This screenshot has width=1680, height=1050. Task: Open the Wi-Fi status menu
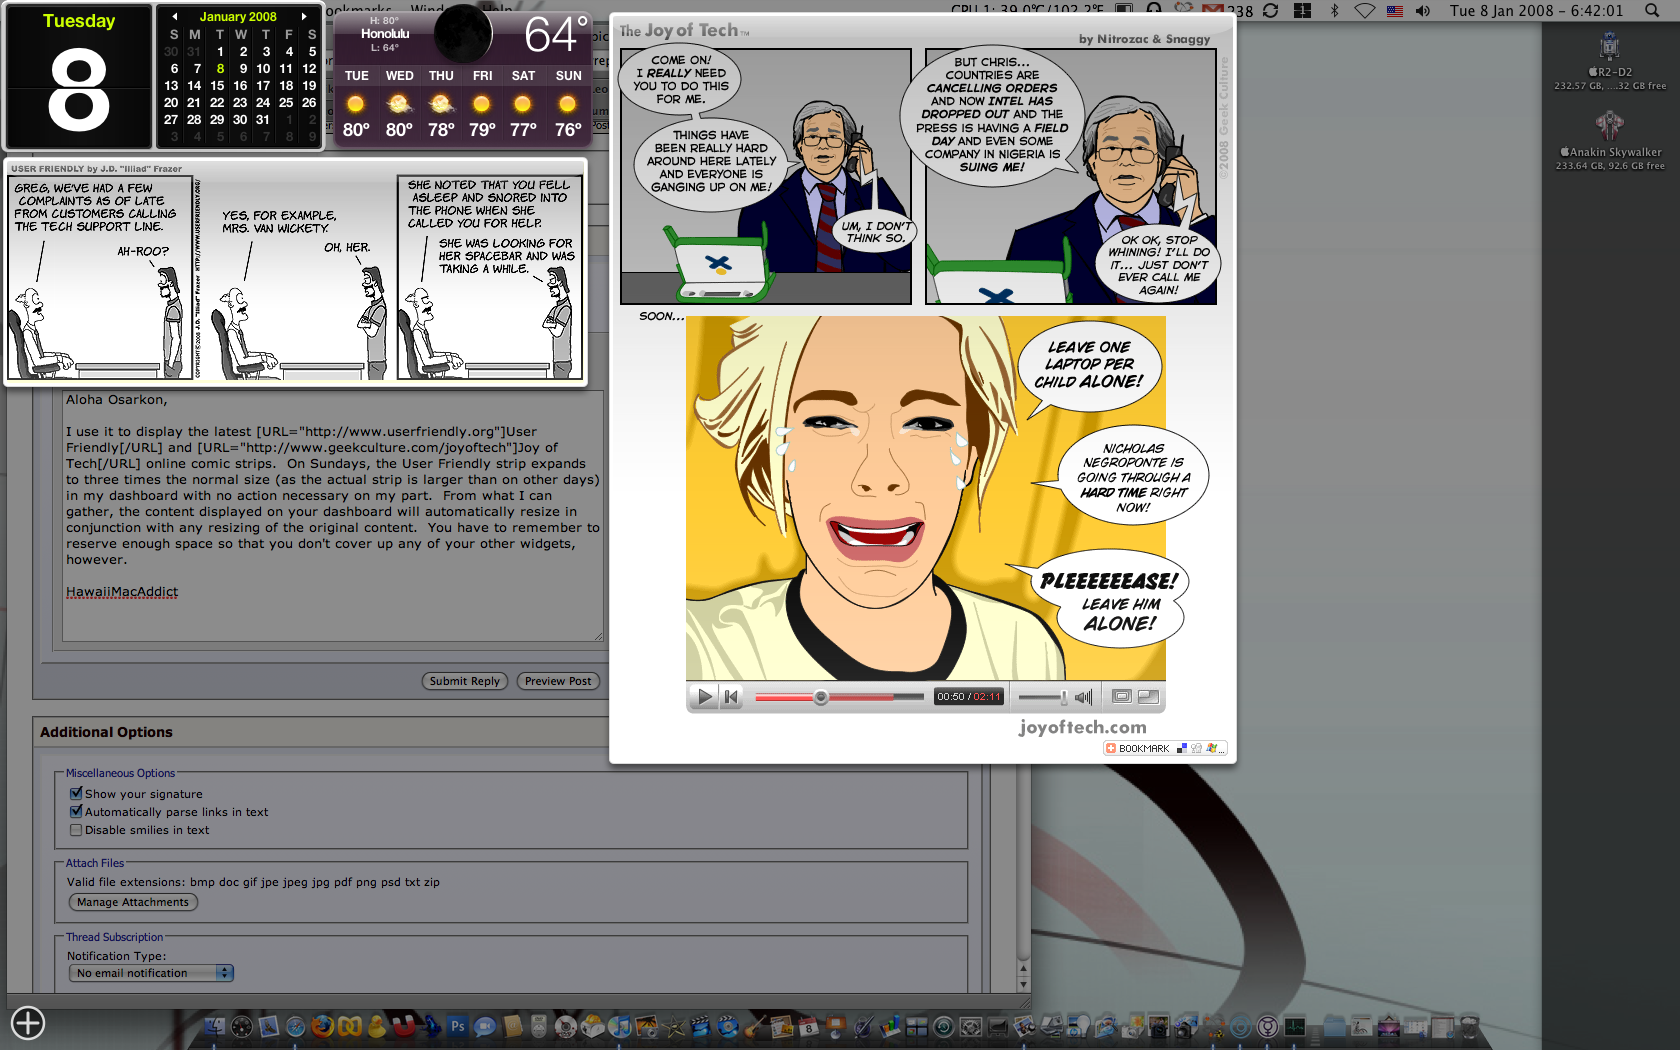click(x=1365, y=10)
